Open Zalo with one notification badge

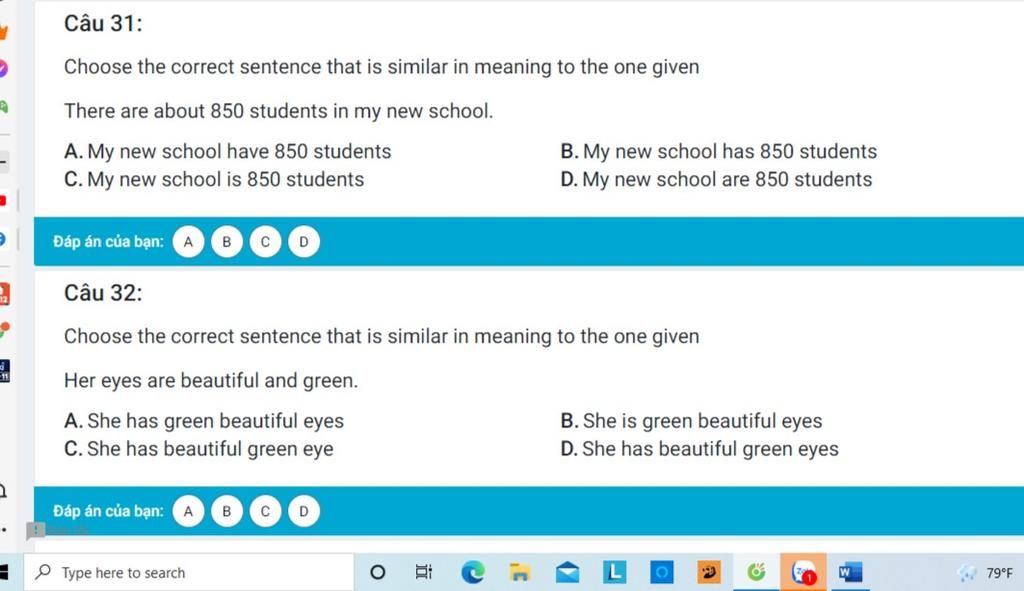(803, 573)
